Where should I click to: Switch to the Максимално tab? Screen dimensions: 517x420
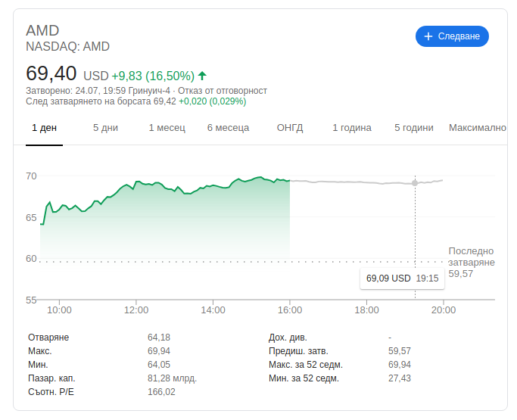coord(477,128)
